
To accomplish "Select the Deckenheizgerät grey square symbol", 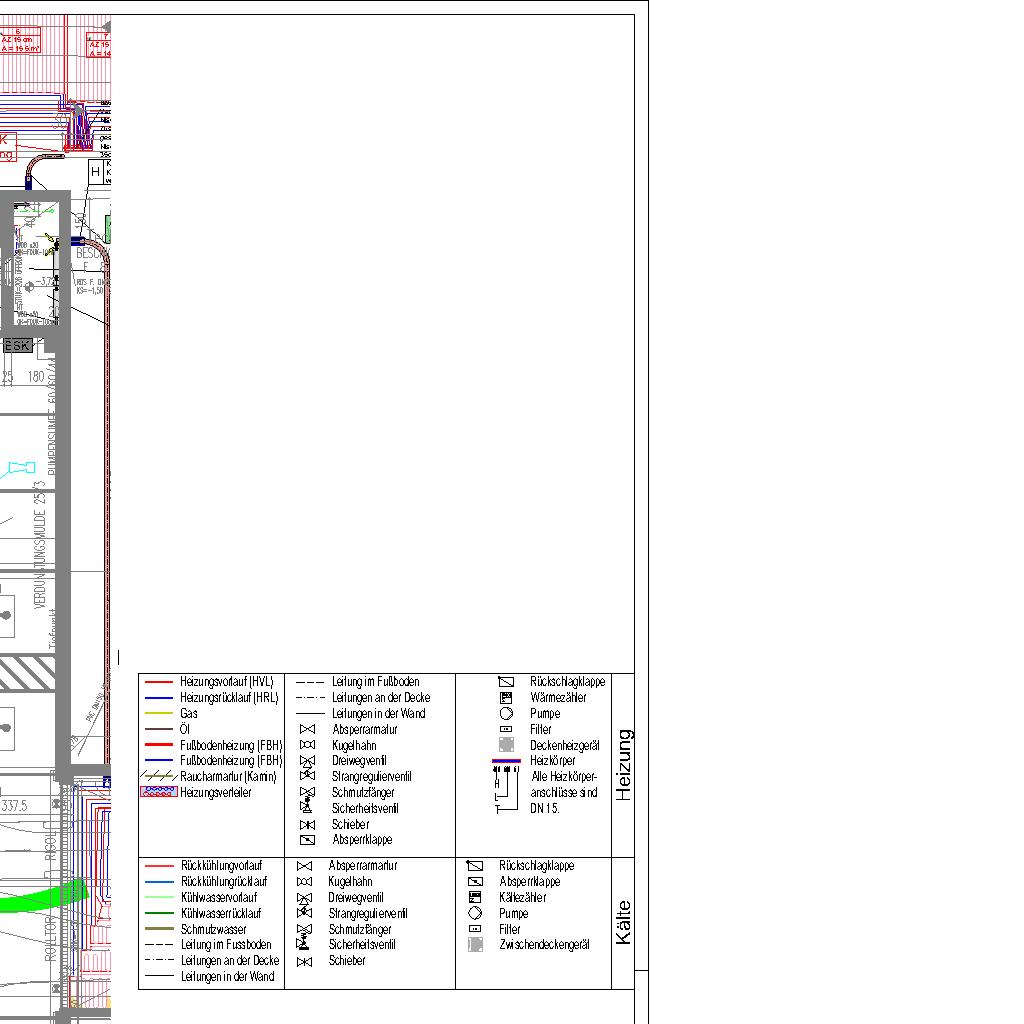I will click(506, 745).
